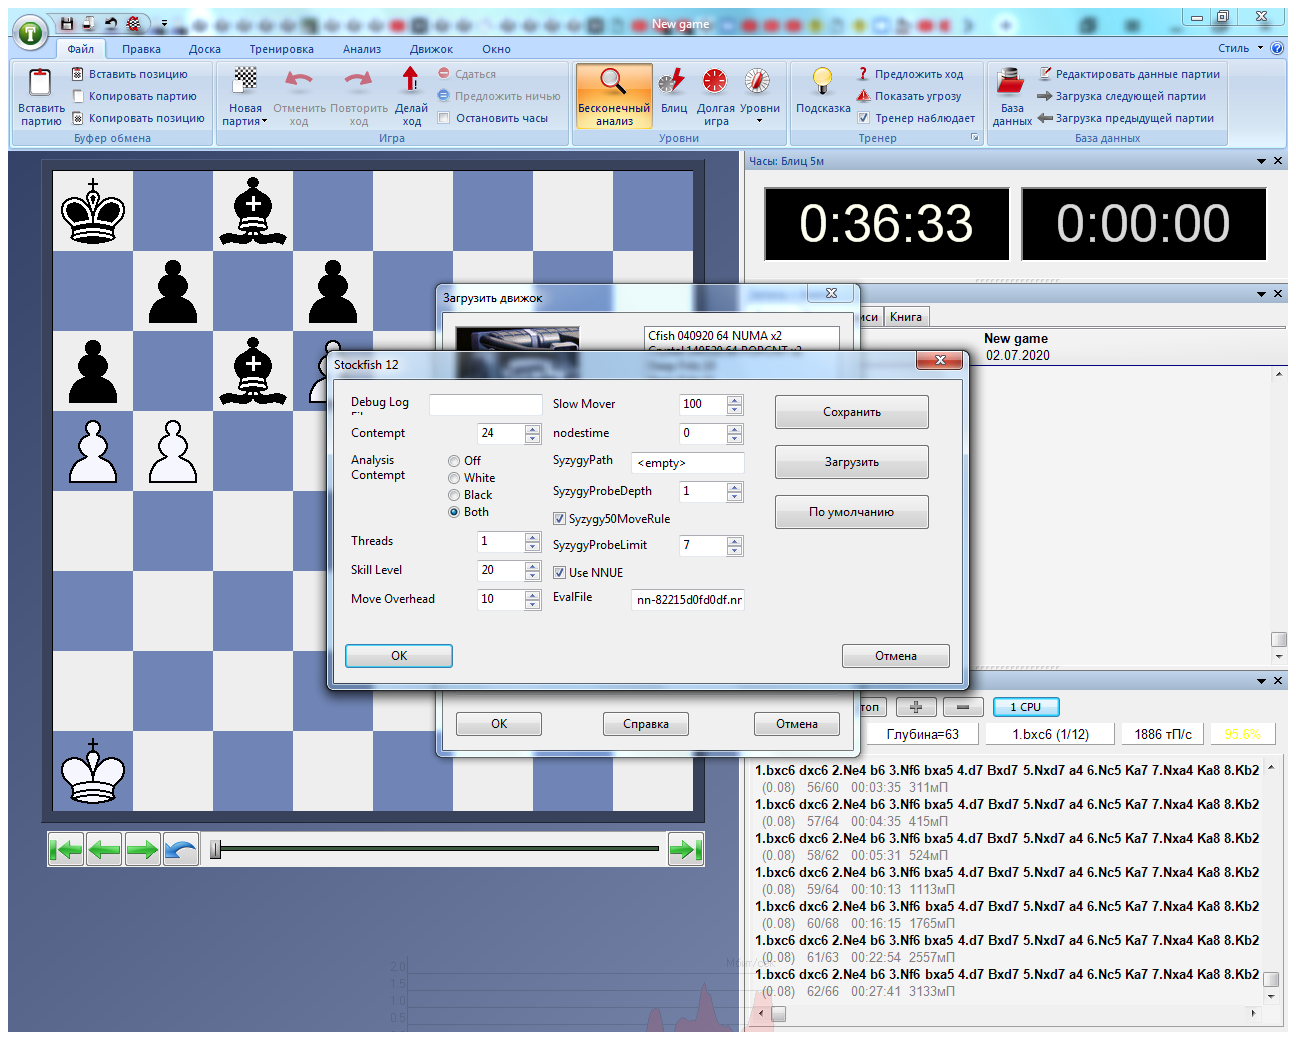This screenshot has height=1040, width=1296.
Task: Open the Доска ribbon tab
Action: click(x=204, y=49)
